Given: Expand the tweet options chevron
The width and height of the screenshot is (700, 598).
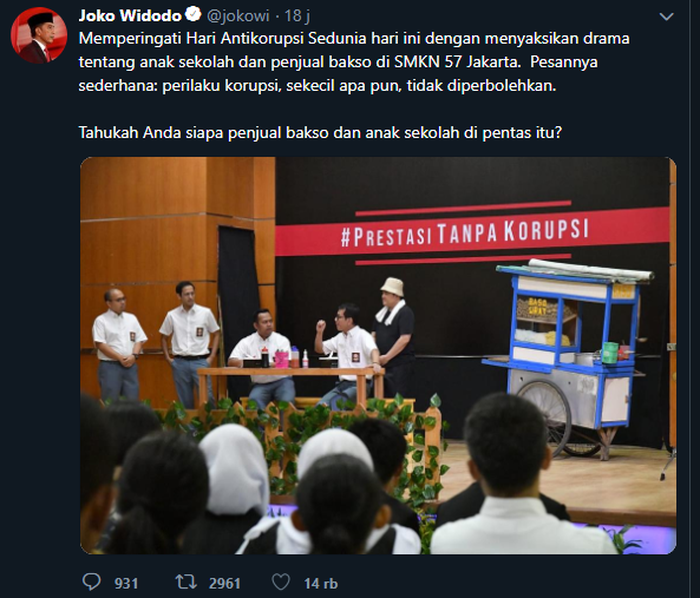Looking at the screenshot, I should tap(666, 17).
